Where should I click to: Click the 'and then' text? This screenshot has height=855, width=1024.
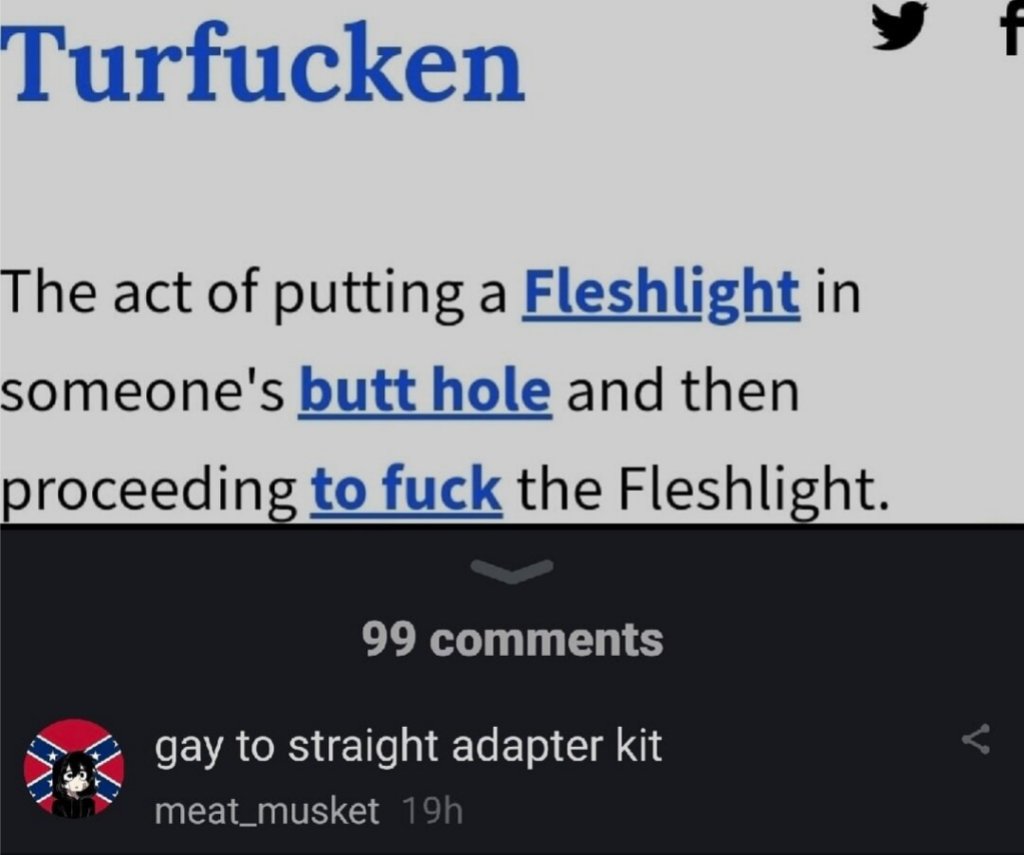[x=682, y=393]
